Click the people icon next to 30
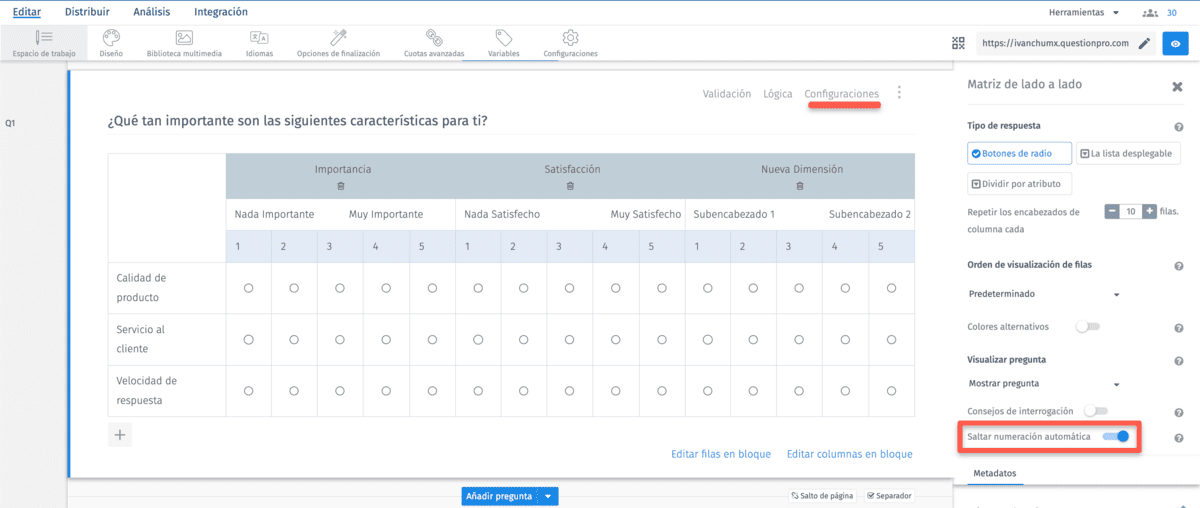This screenshot has height=508, width=1200. click(x=1150, y=13)
